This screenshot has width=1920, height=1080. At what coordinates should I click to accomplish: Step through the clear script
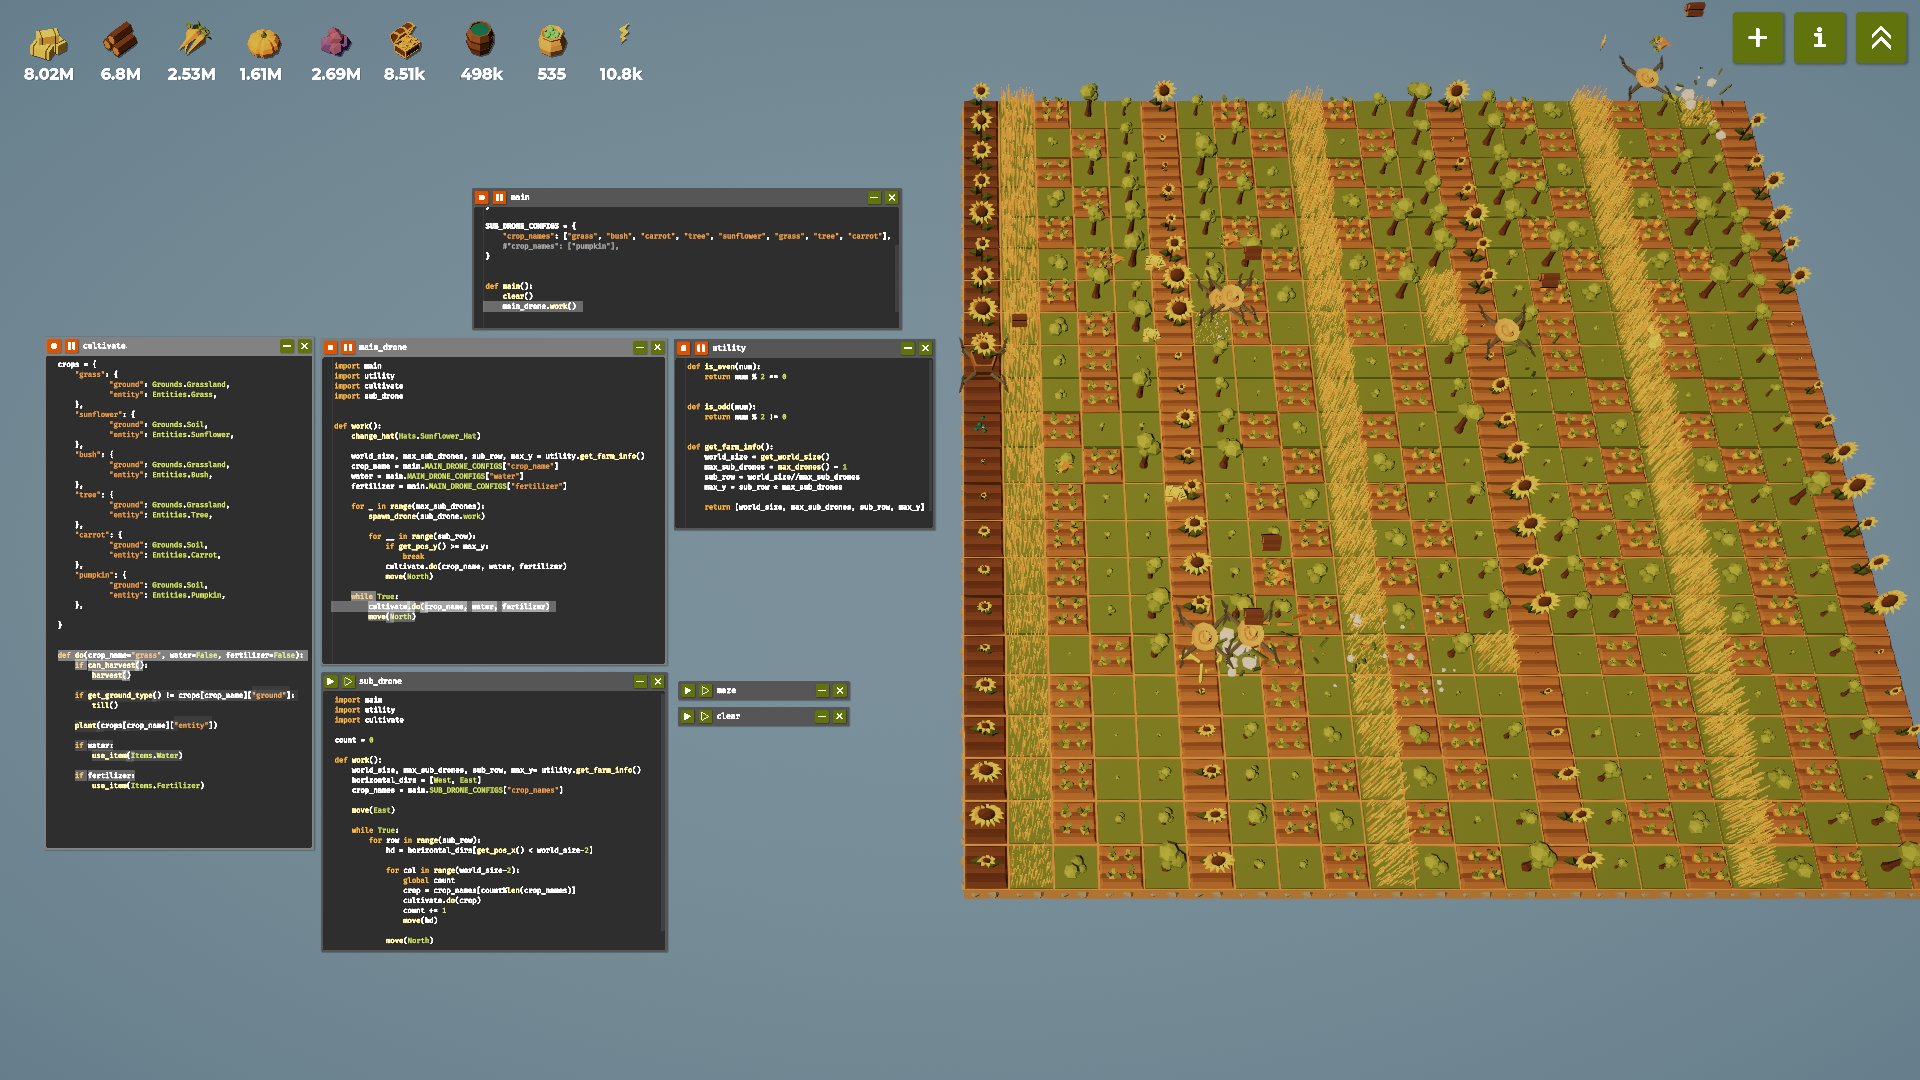coord(705,717)
